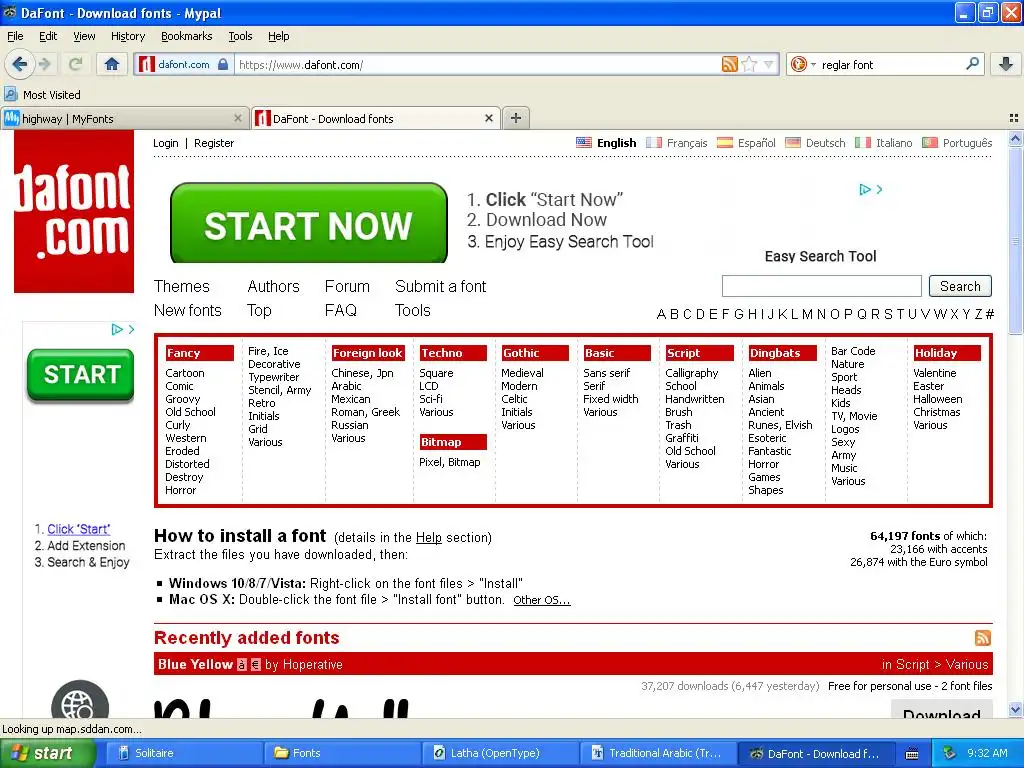Open the Pixel, Bitmap category
This screenshot has width=1024, height=768.
[x=449, y=462]
